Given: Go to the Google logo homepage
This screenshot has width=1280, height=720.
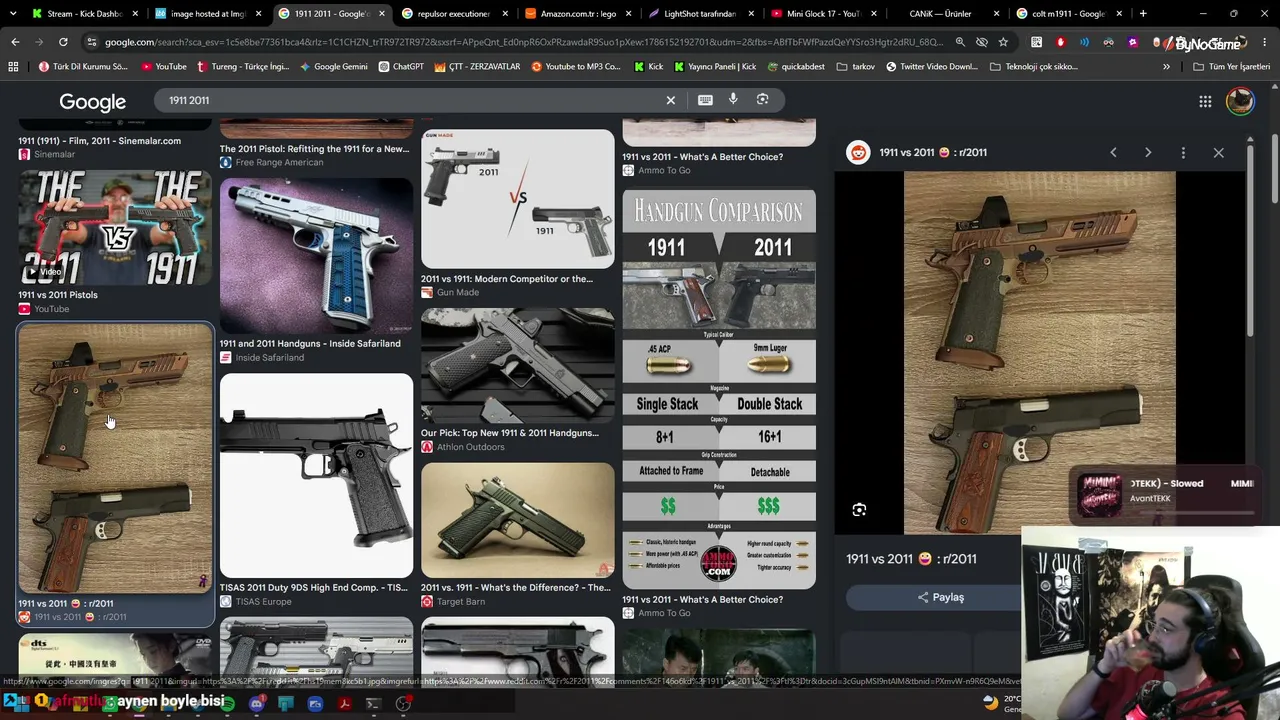Looking at the screenshot, I should 92,102.
